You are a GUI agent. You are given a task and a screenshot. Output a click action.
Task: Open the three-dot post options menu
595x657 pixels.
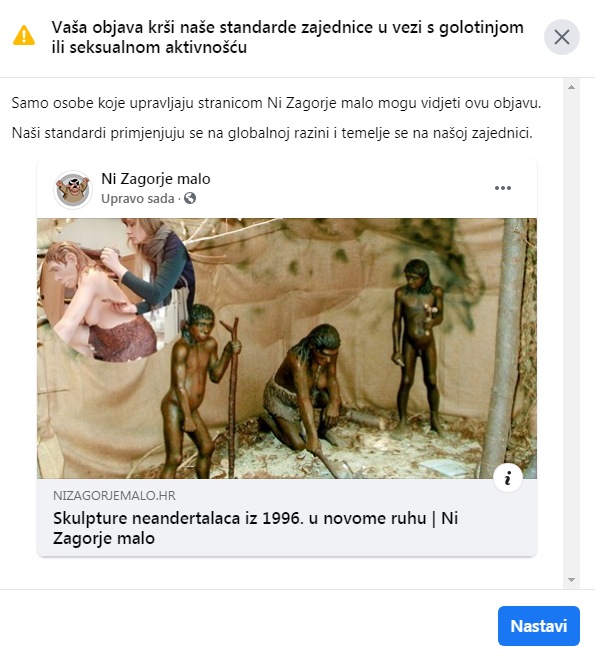pos(502,188)
